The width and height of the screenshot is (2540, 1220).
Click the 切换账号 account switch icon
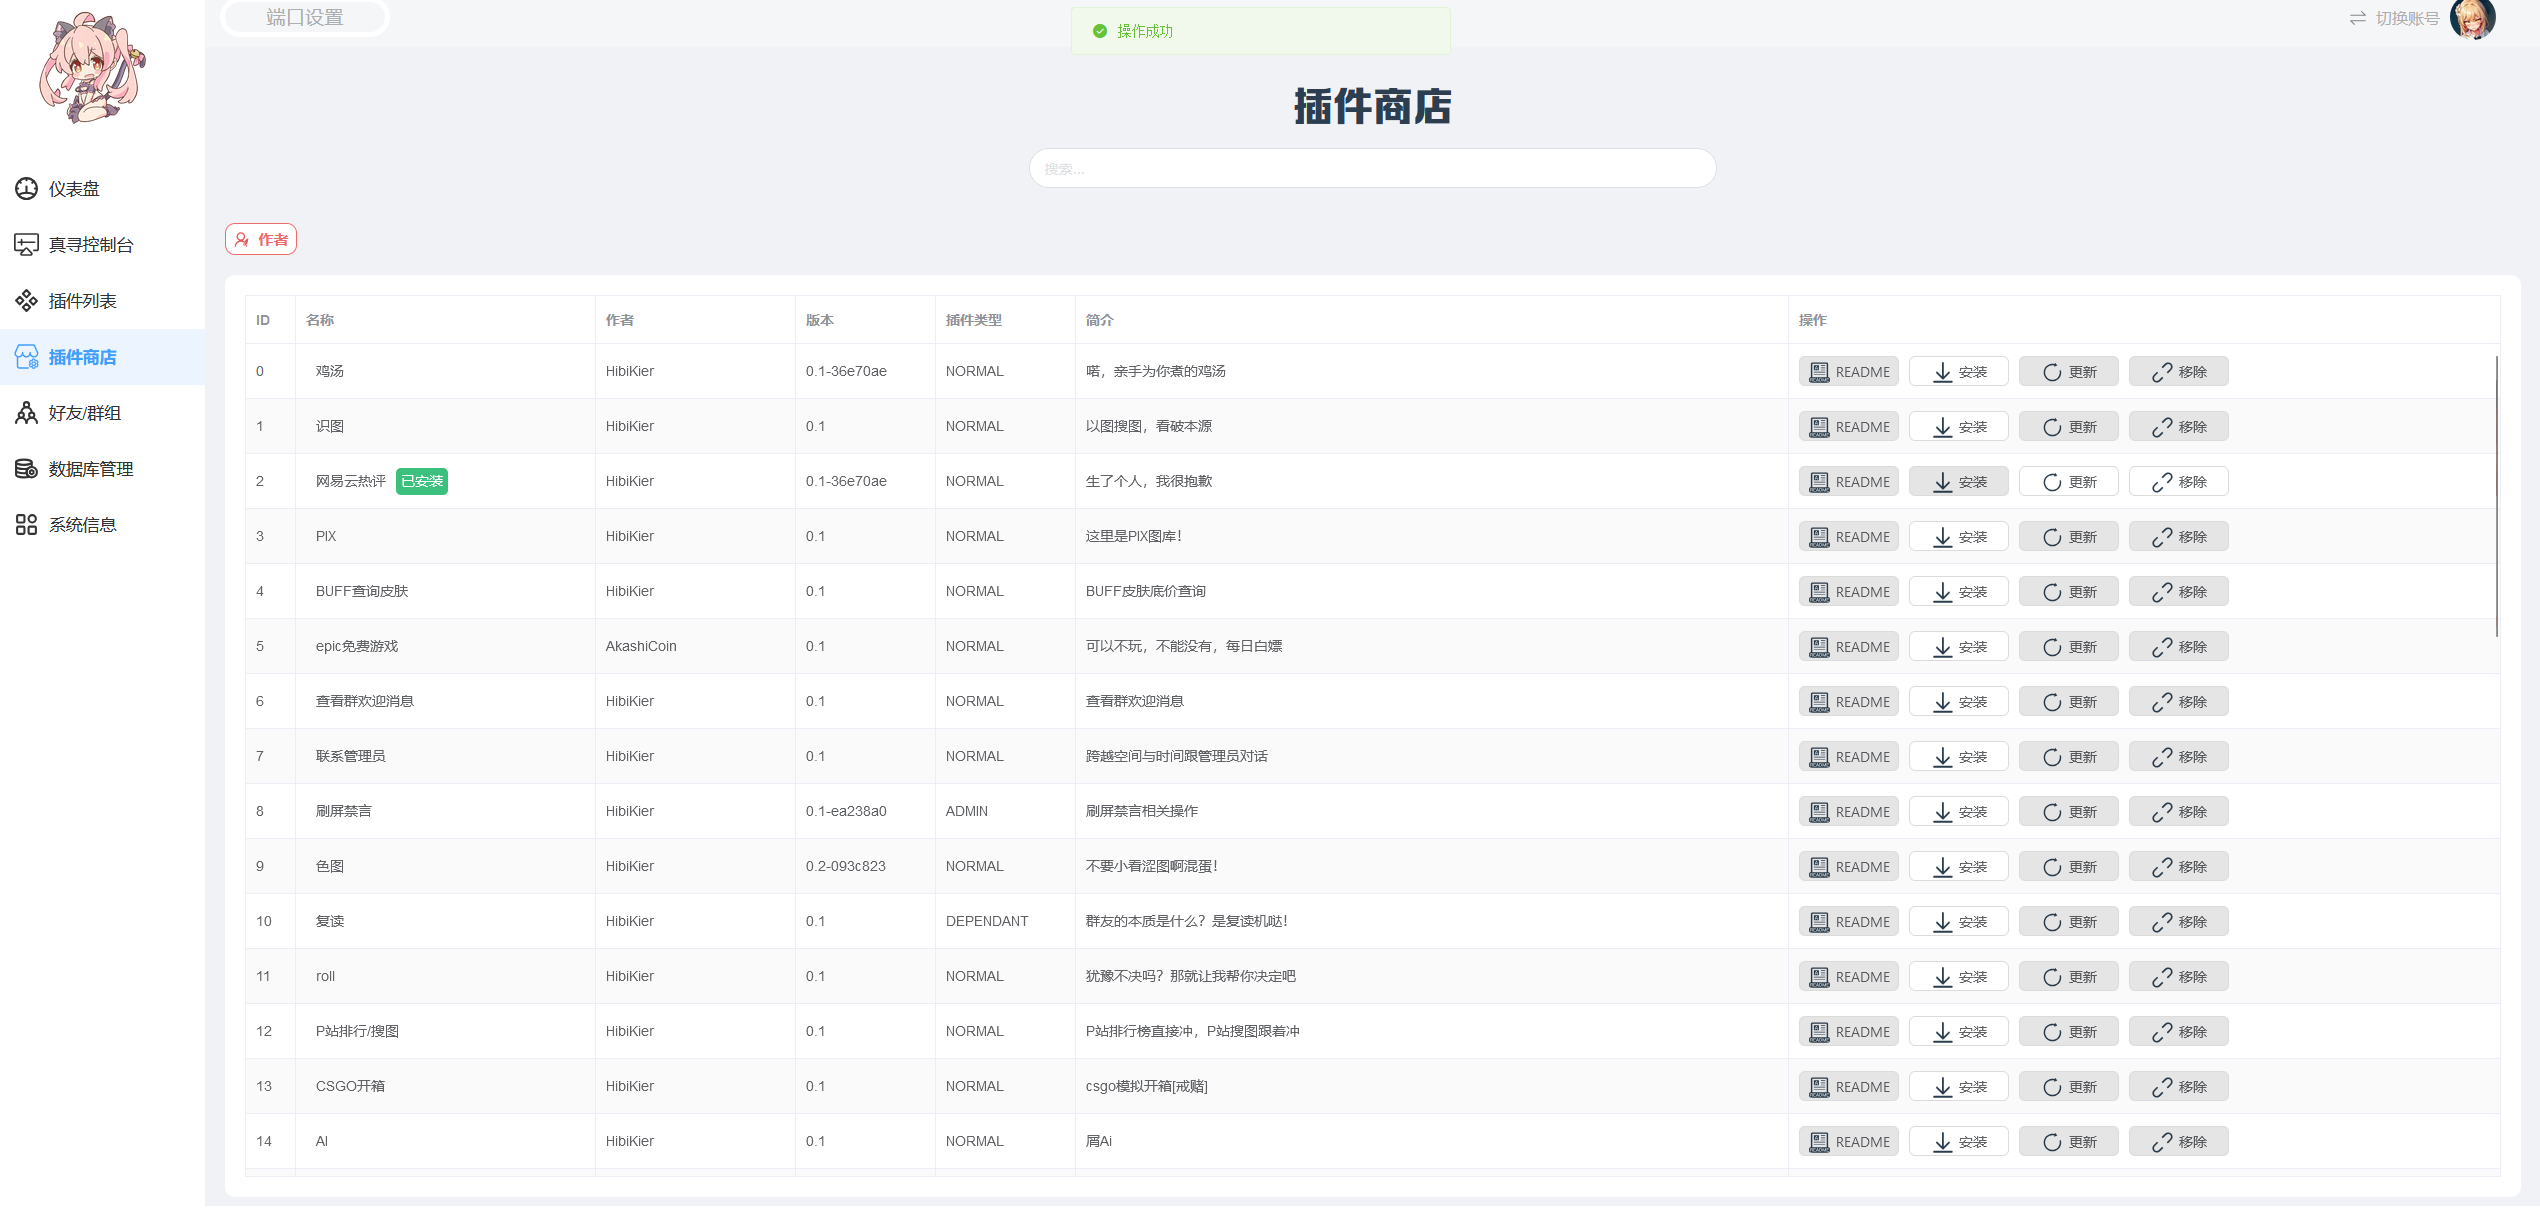tap(2357, 17)
